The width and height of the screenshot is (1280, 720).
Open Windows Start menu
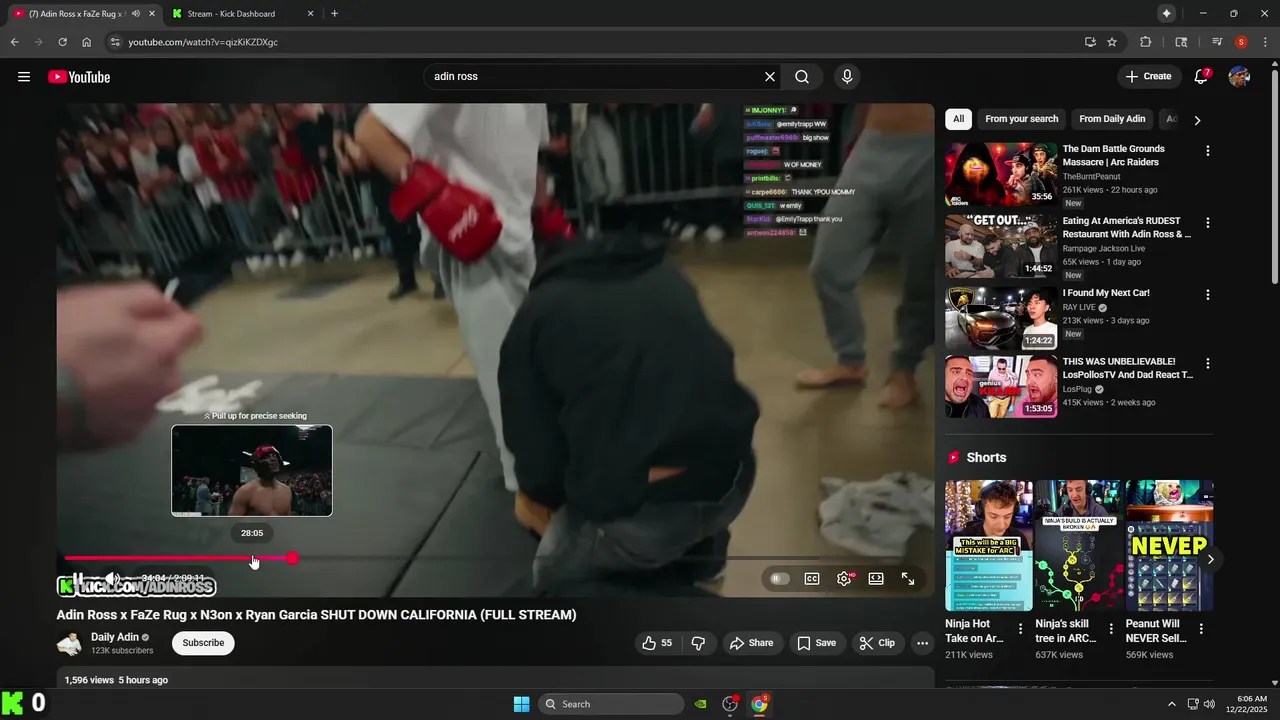[521, 704]
